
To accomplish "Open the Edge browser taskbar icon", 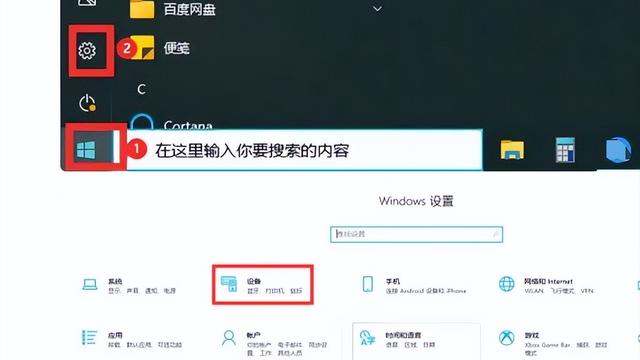I will pyautogui.click(x=618, y=150).
